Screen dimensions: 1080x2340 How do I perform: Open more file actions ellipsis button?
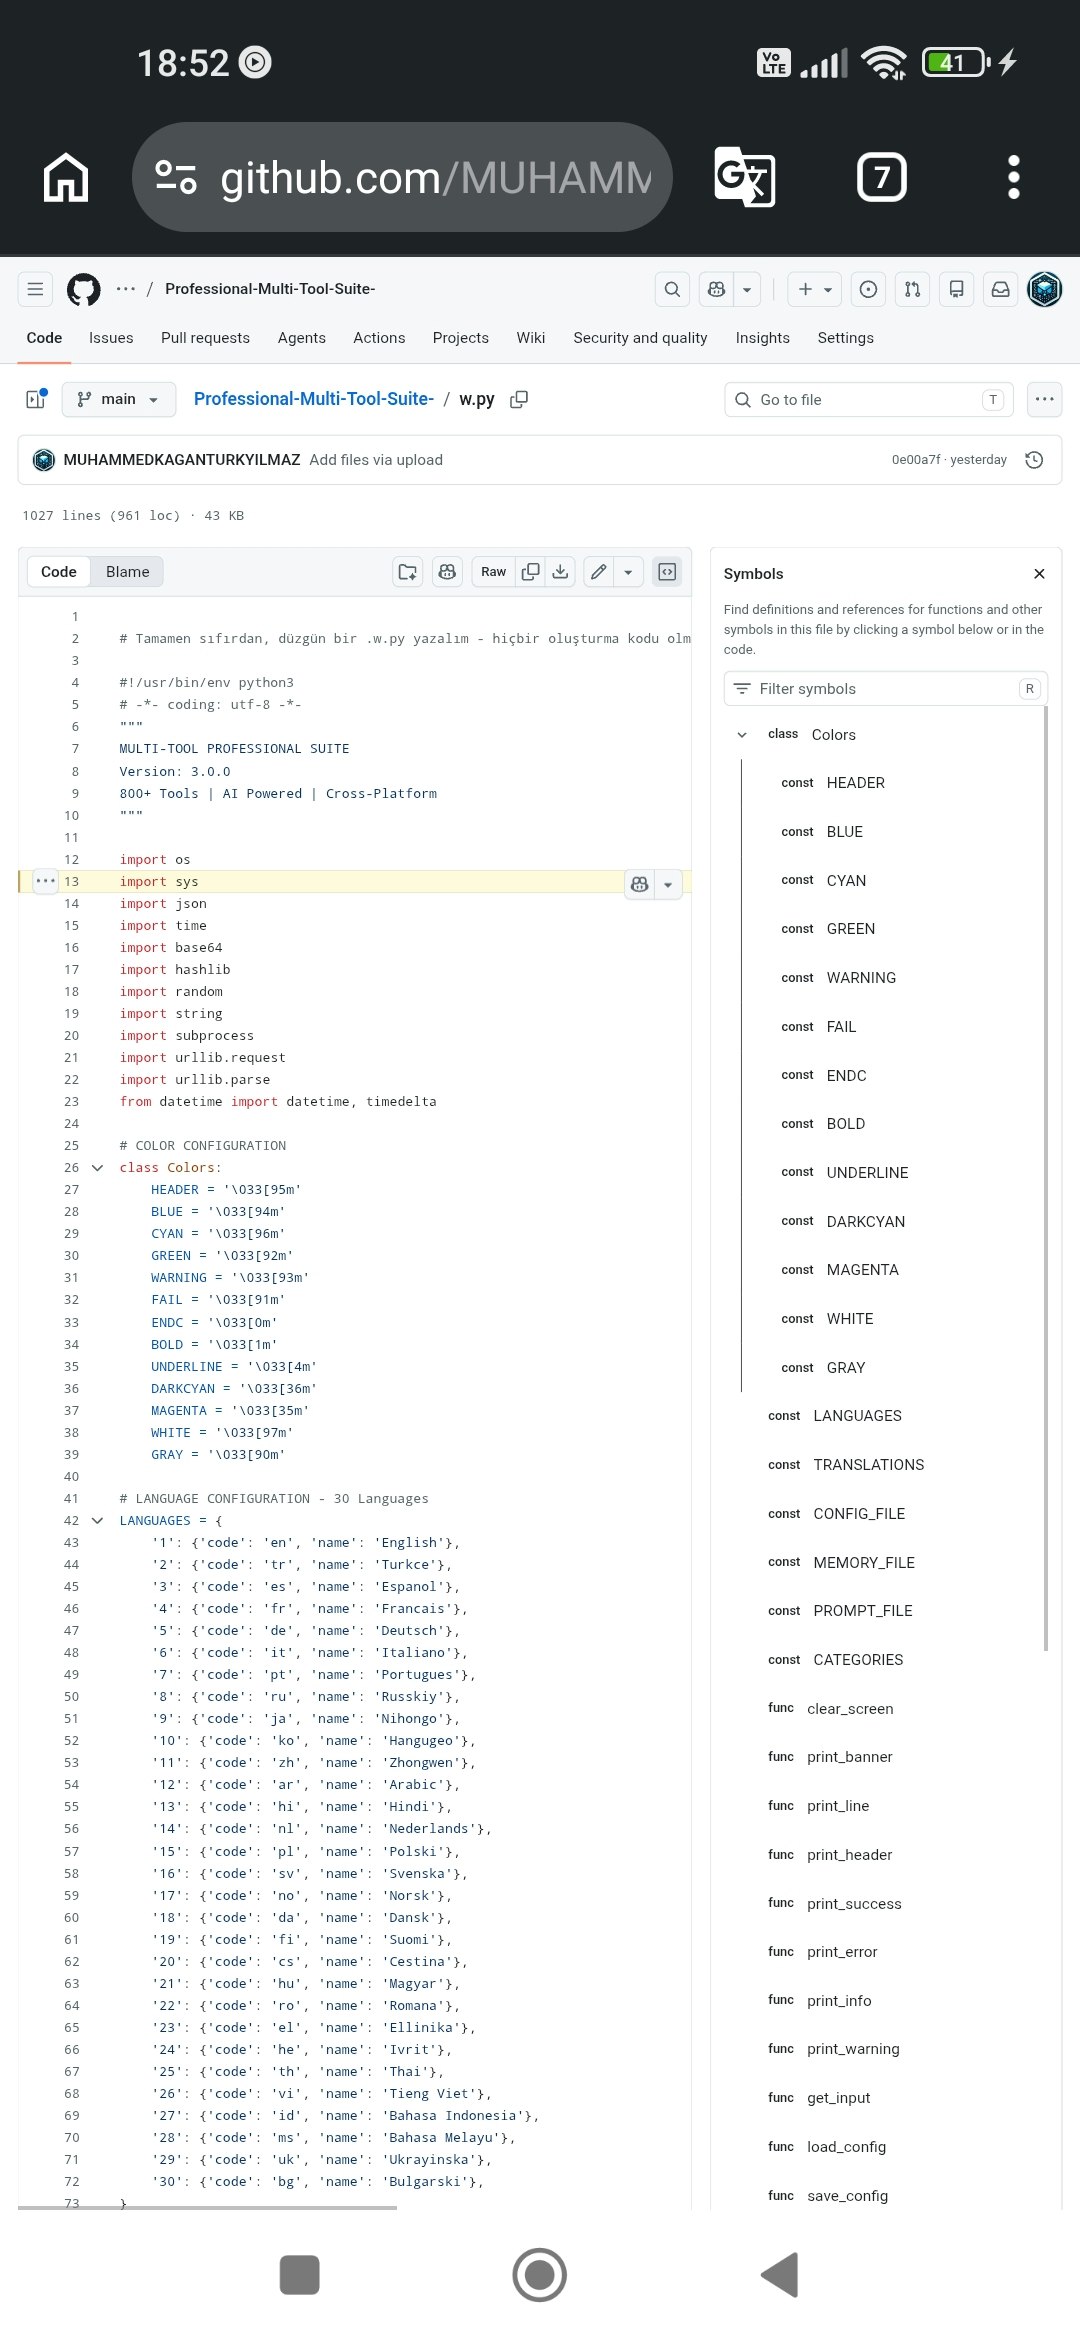click(1045, 399)
